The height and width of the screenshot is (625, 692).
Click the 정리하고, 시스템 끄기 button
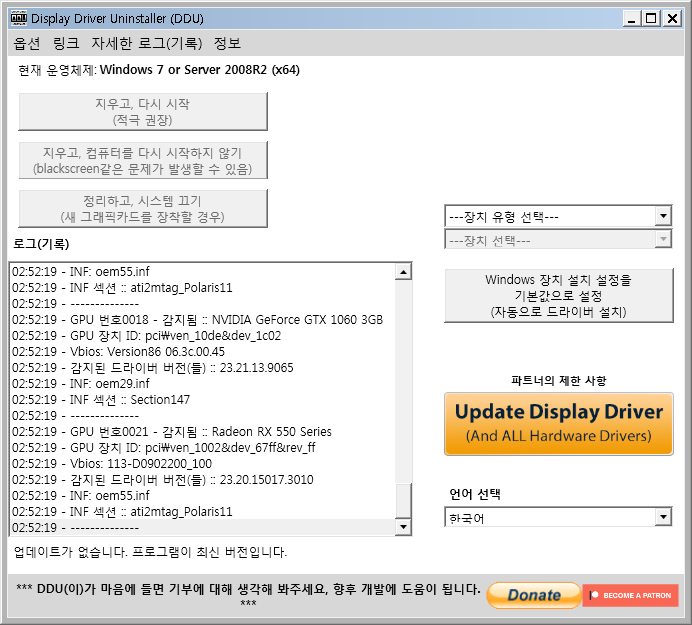click(143, 209)
